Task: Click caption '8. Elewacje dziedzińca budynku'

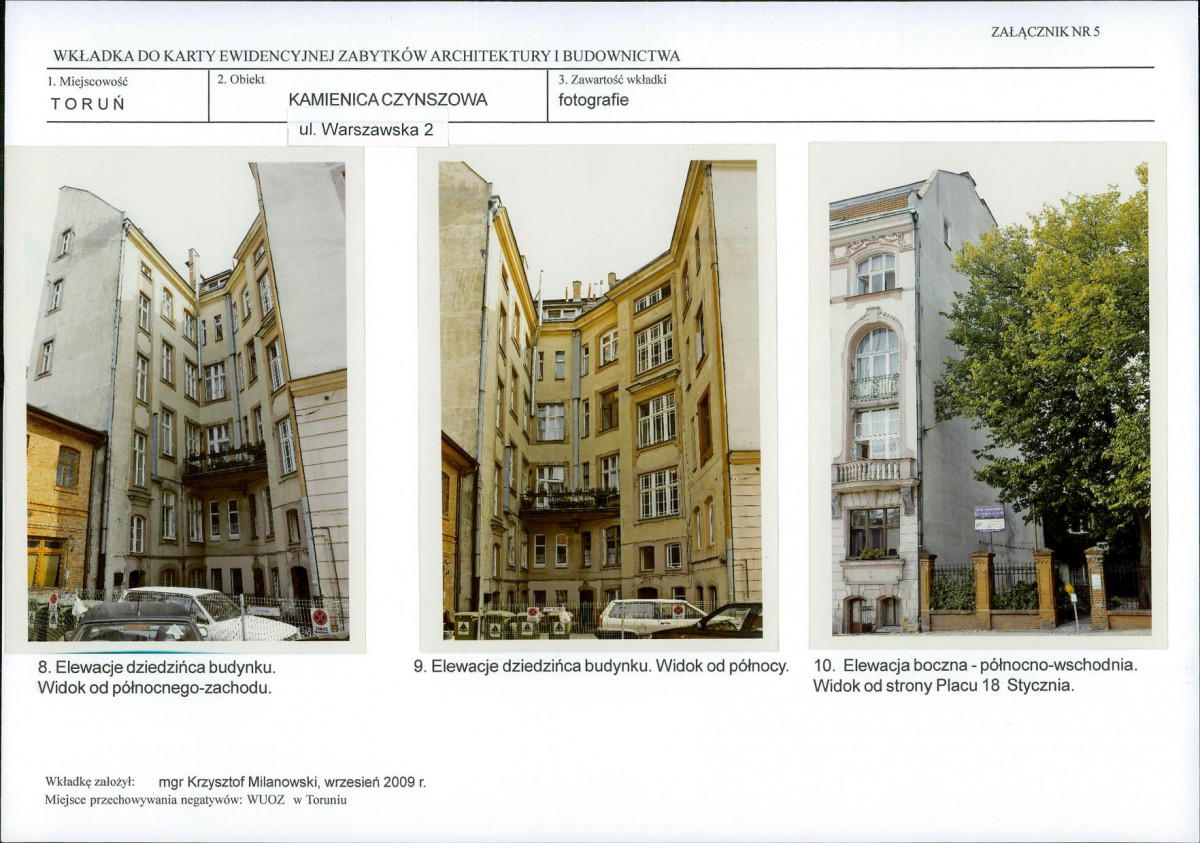Action: (155, 666)
